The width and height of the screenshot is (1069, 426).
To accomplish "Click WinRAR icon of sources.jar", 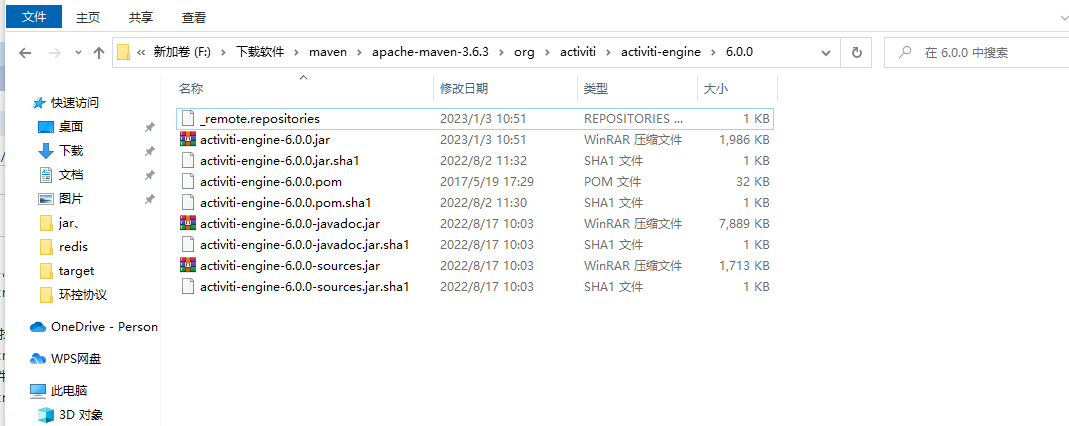I will pyautogui.click(x=187, y=265).
